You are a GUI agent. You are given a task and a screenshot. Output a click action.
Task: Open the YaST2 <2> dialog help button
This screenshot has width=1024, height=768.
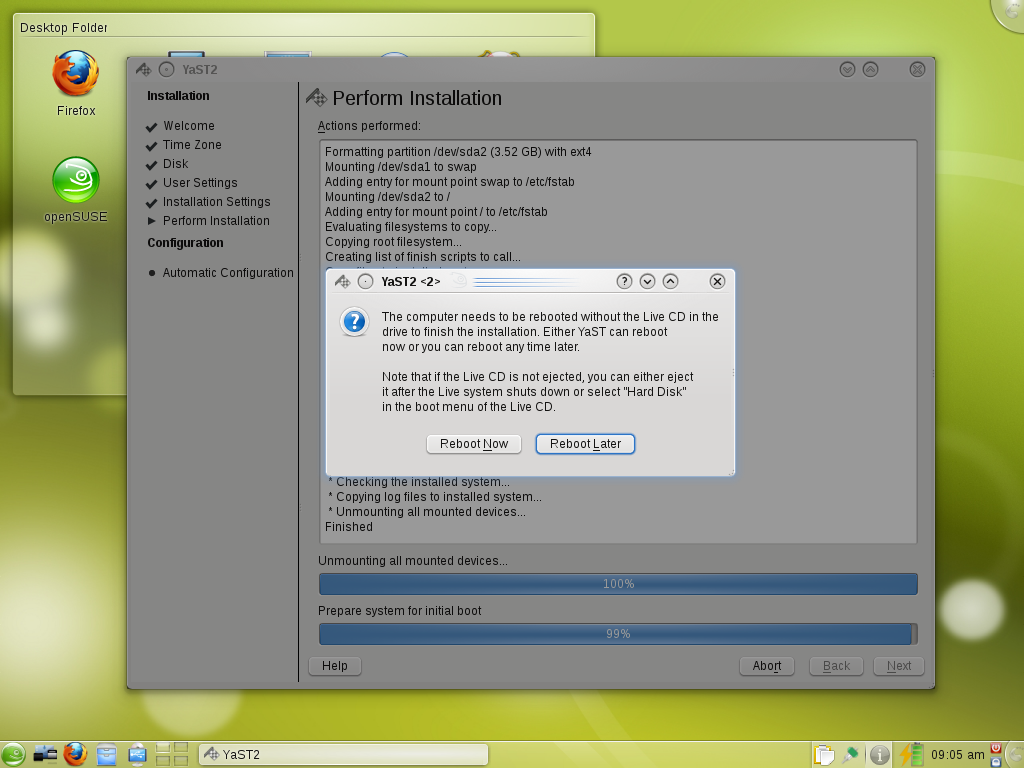click(624, 281)
